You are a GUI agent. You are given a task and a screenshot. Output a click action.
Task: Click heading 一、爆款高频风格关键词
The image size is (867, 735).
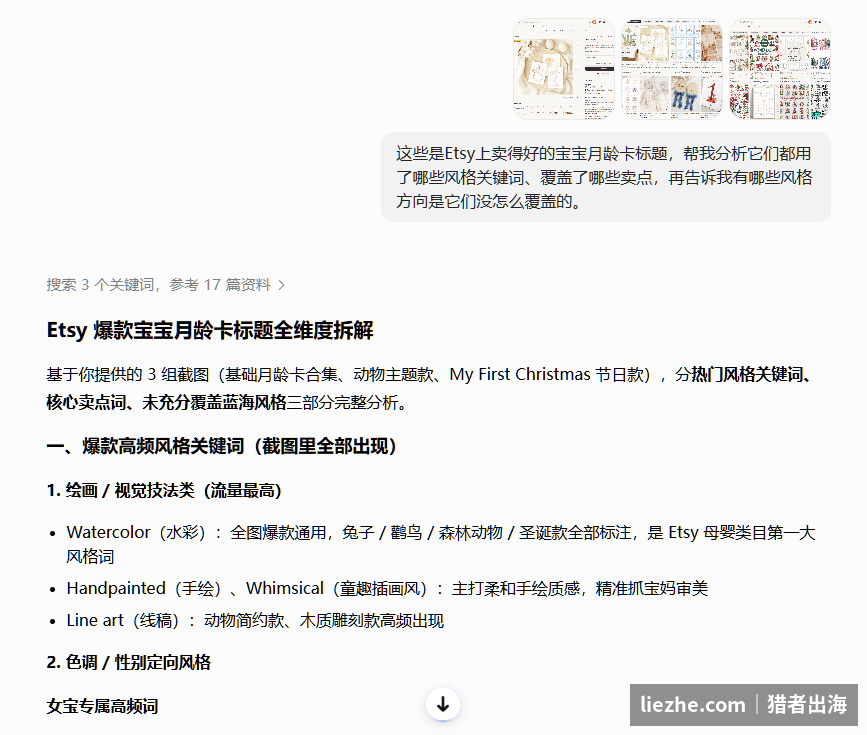click(x=222, y=446)
